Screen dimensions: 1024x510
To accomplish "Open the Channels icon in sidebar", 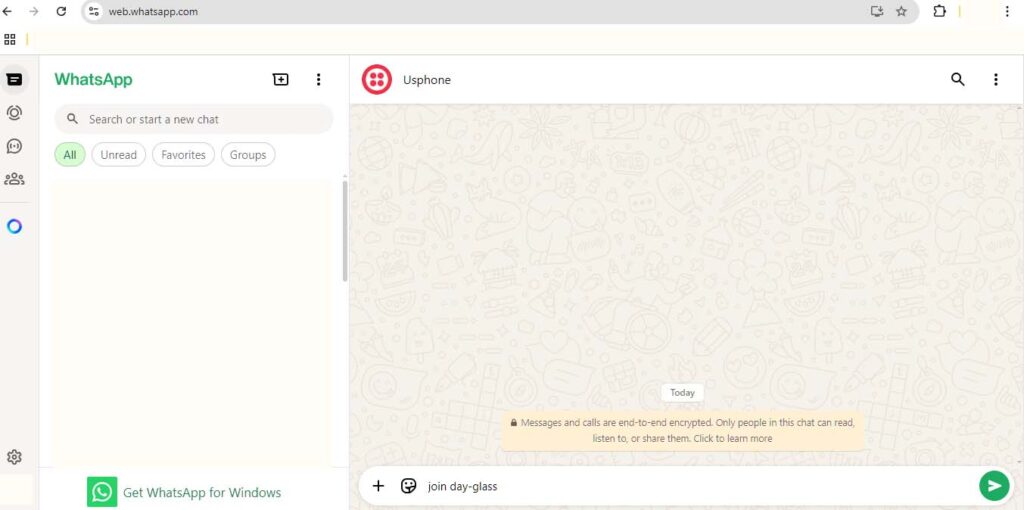I will (x=14, y=146).
